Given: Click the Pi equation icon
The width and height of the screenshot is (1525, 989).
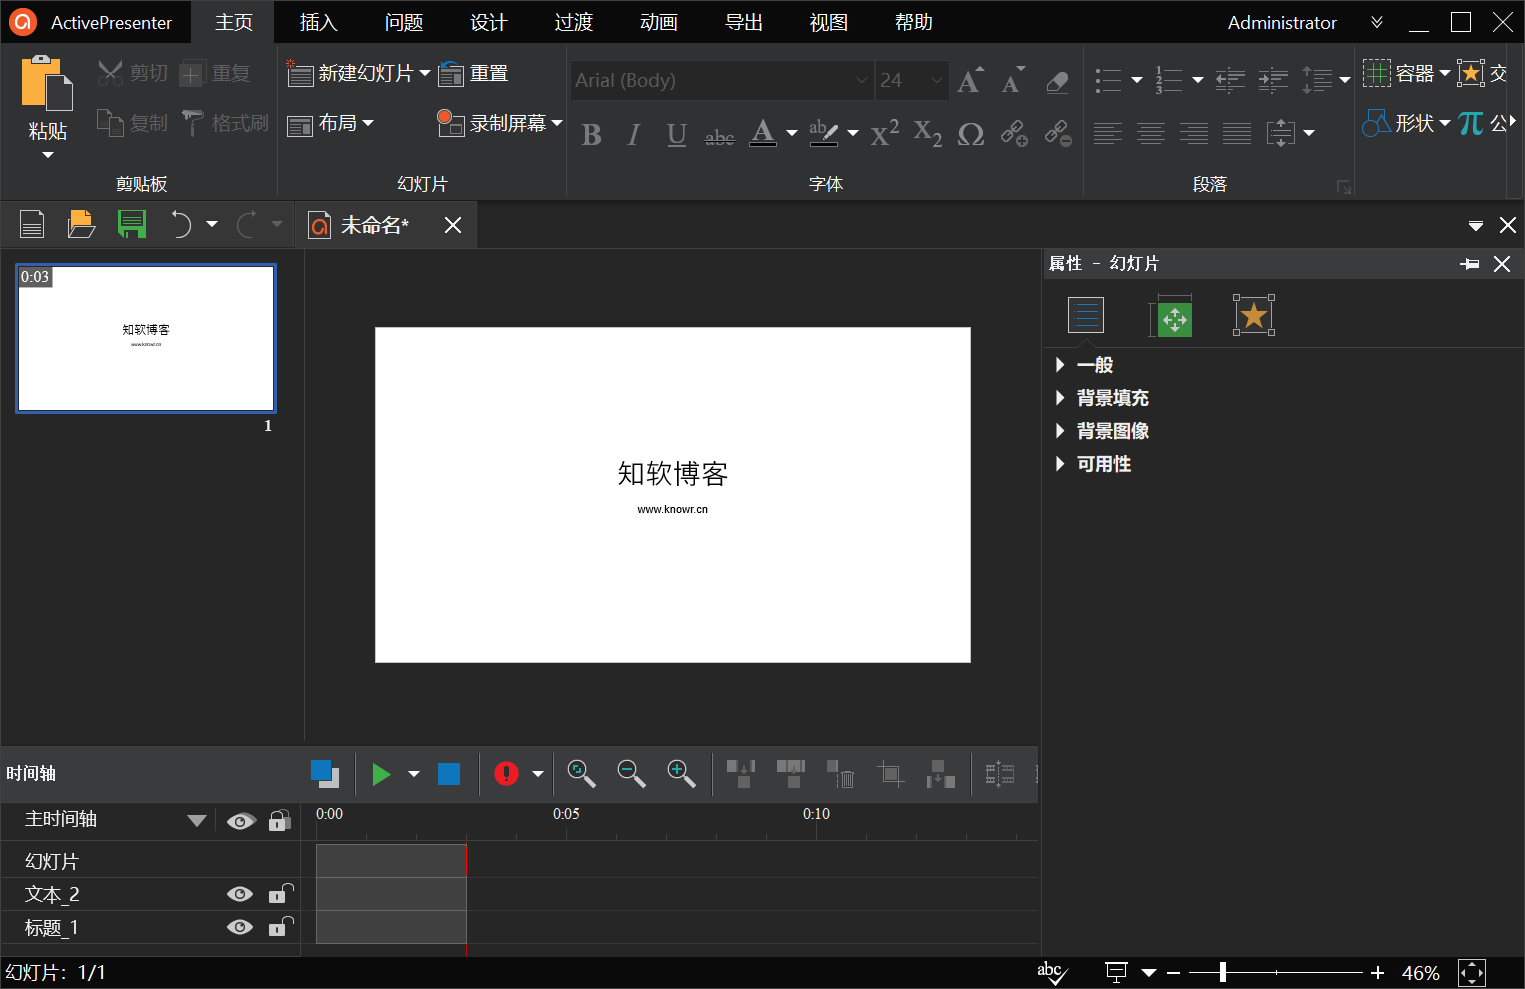Looking at the screenshot, I should [1470, 123].
